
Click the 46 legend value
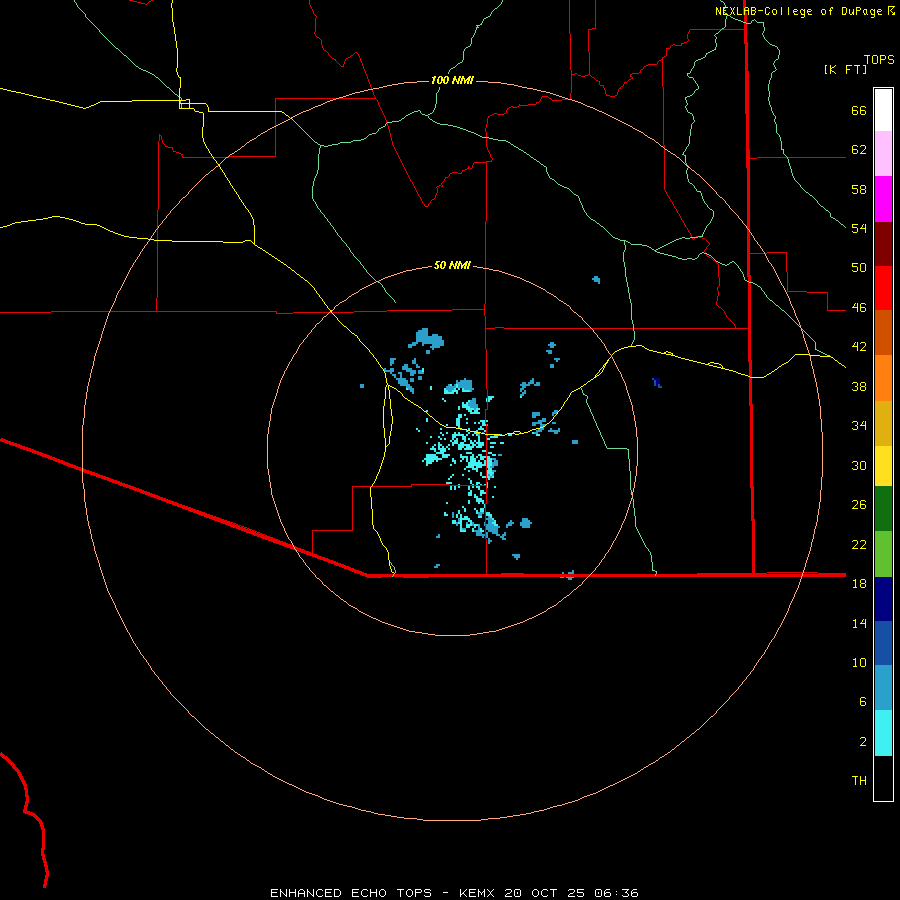(859, 308)
